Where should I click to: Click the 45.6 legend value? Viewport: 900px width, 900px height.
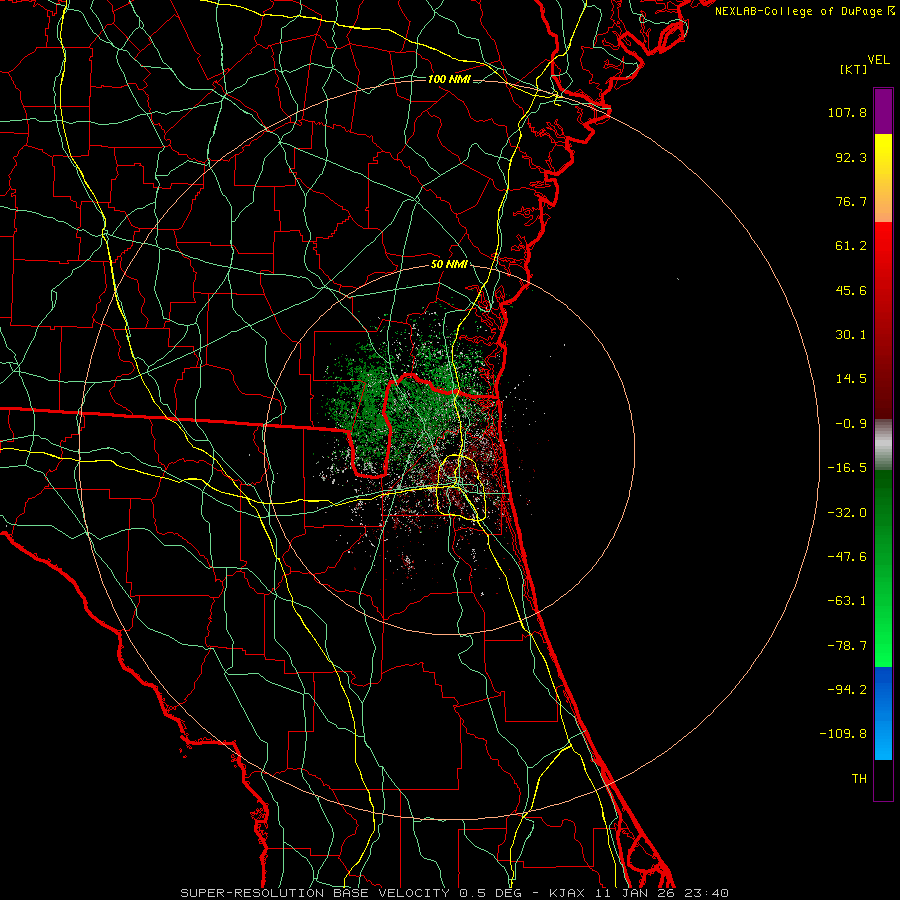[851, 290]
